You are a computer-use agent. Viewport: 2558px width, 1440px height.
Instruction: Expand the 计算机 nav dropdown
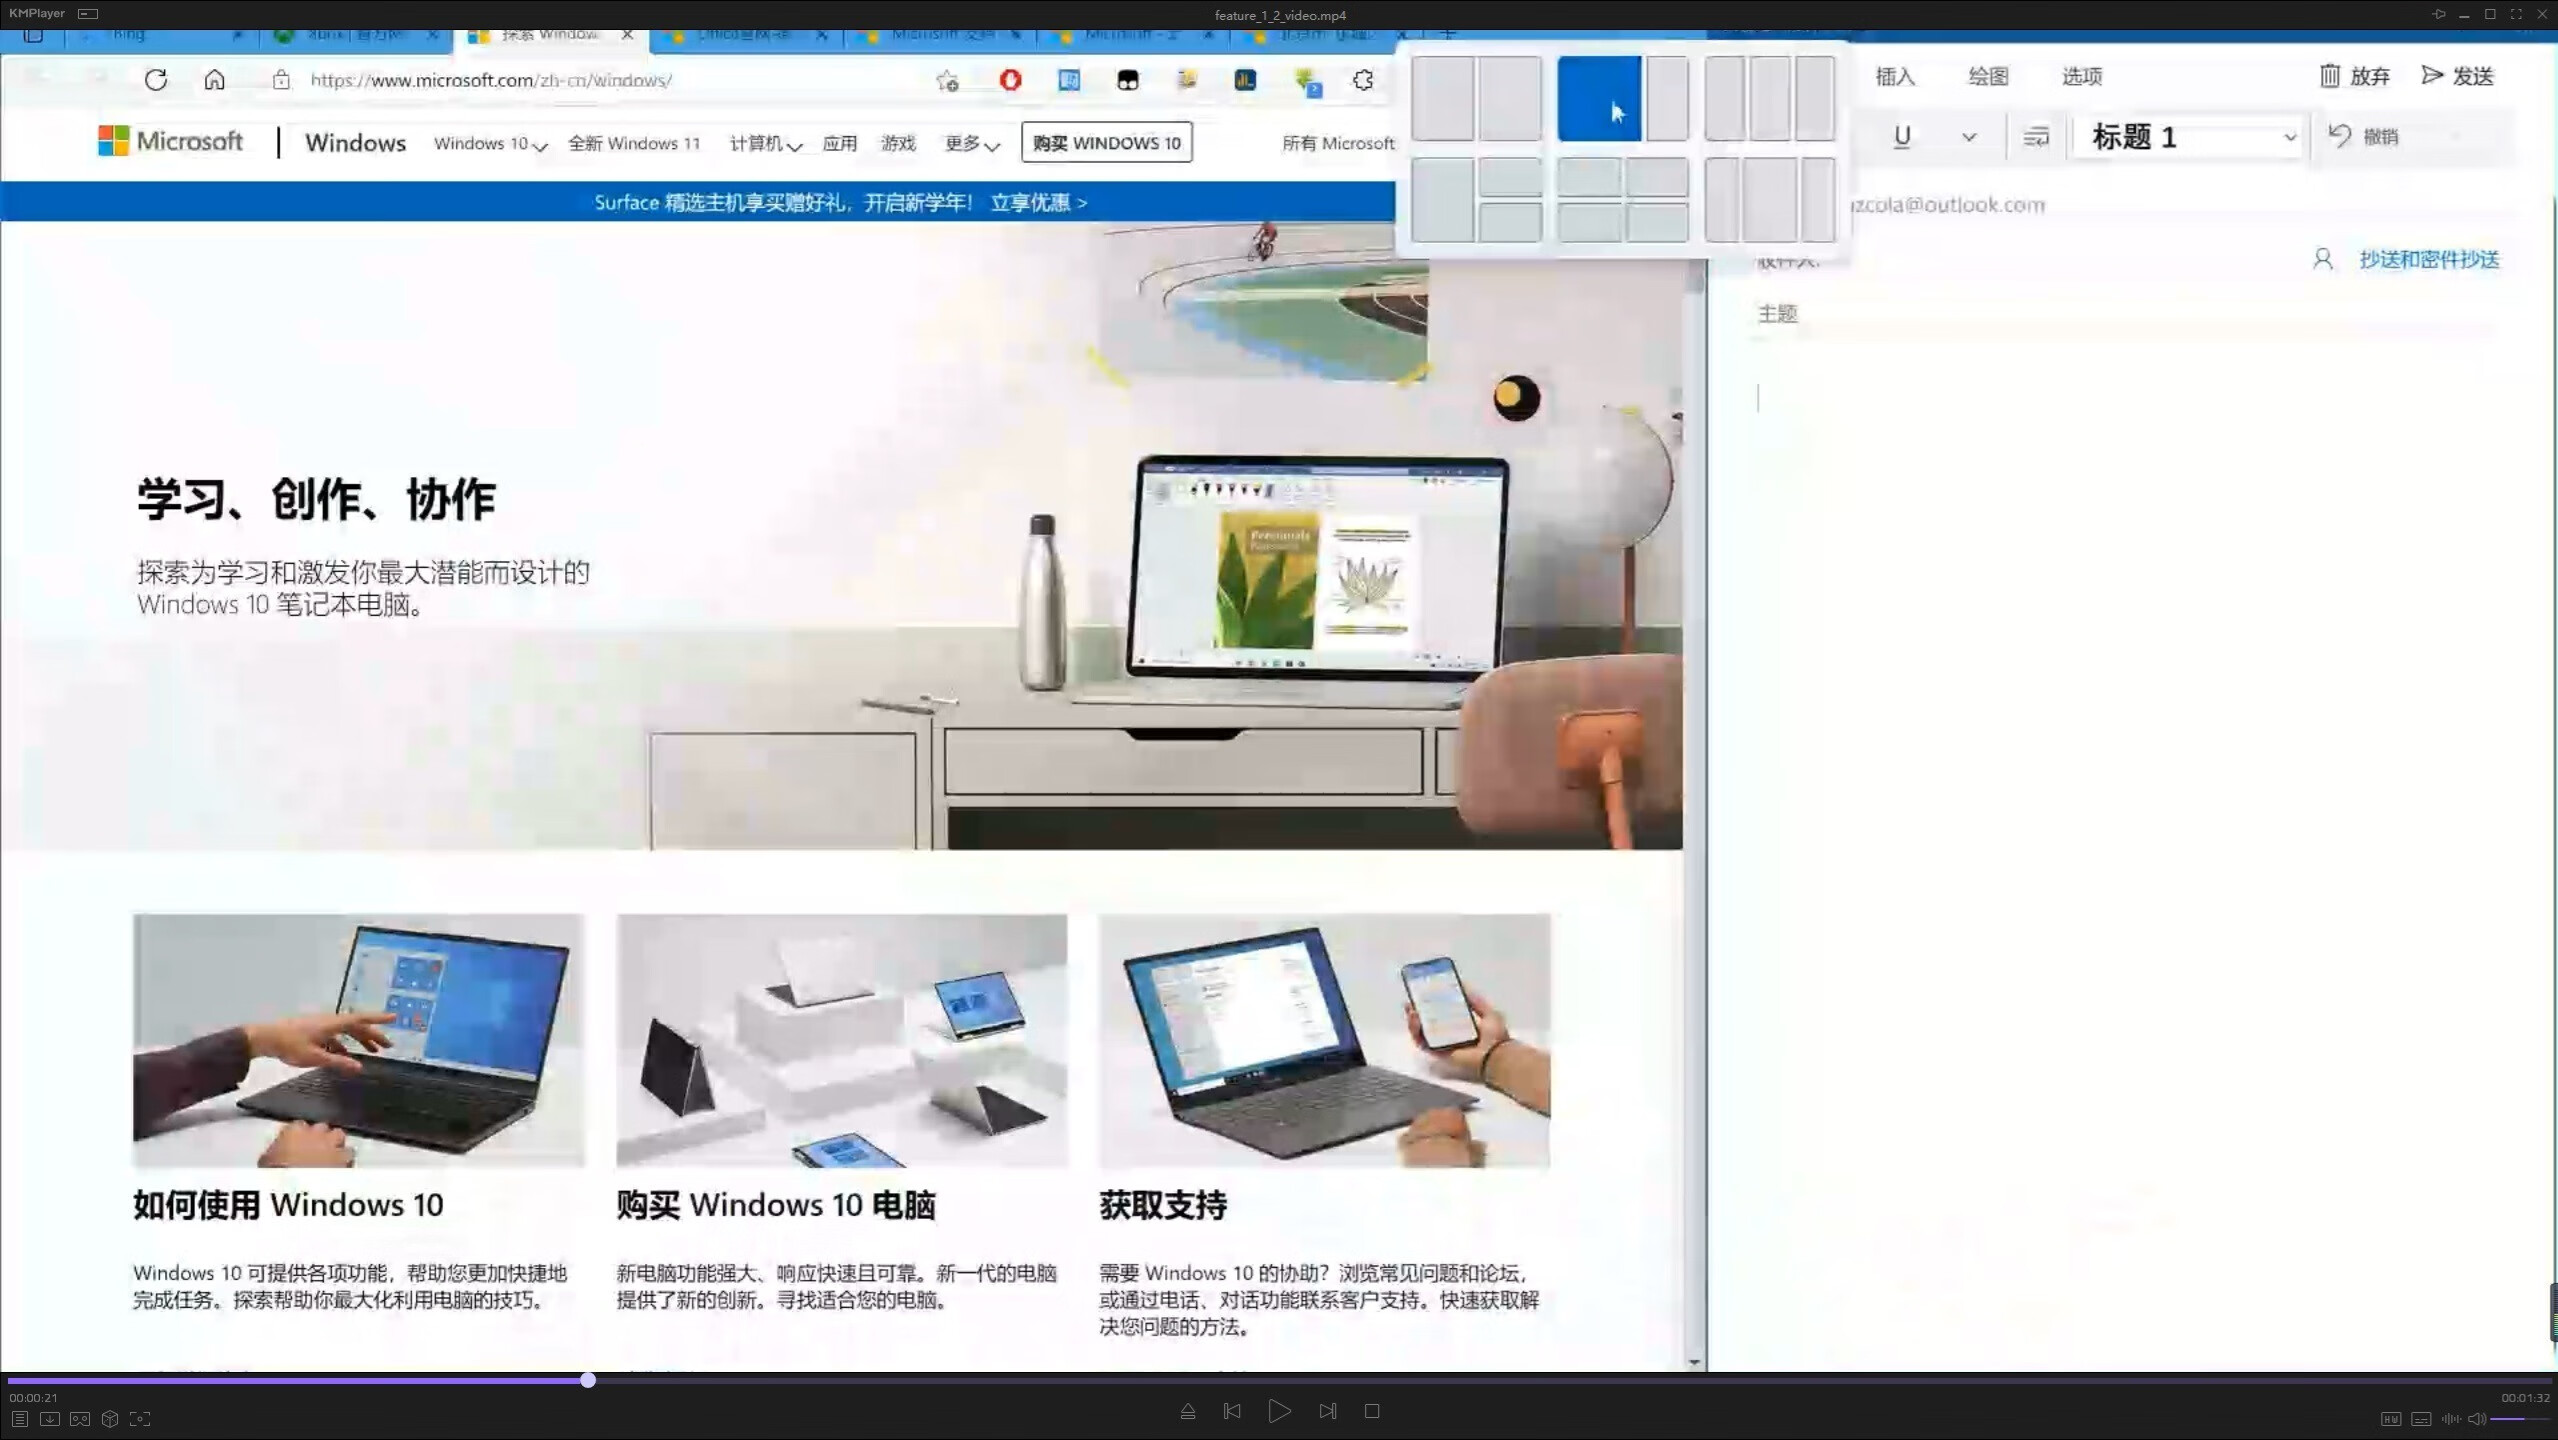[765, 143]
